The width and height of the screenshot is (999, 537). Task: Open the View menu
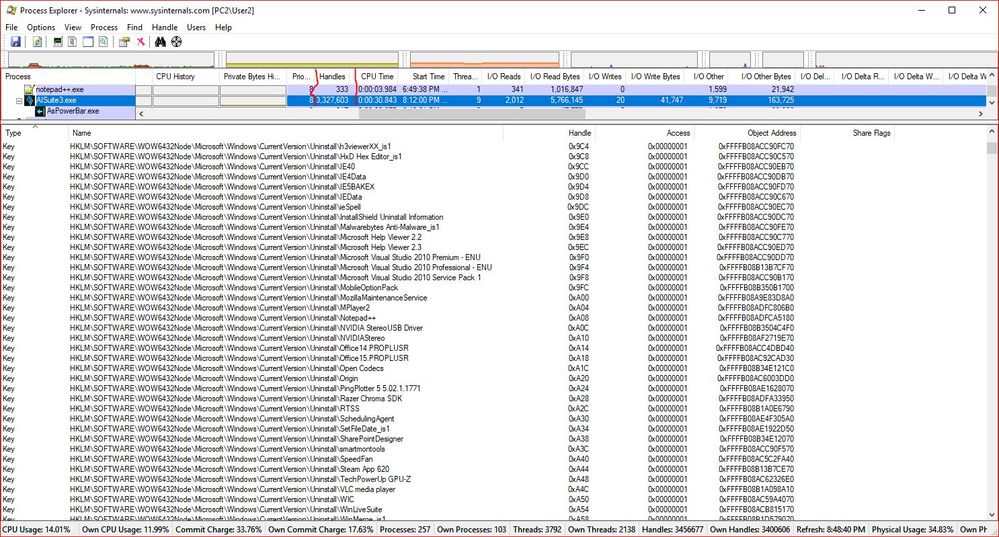73,27
